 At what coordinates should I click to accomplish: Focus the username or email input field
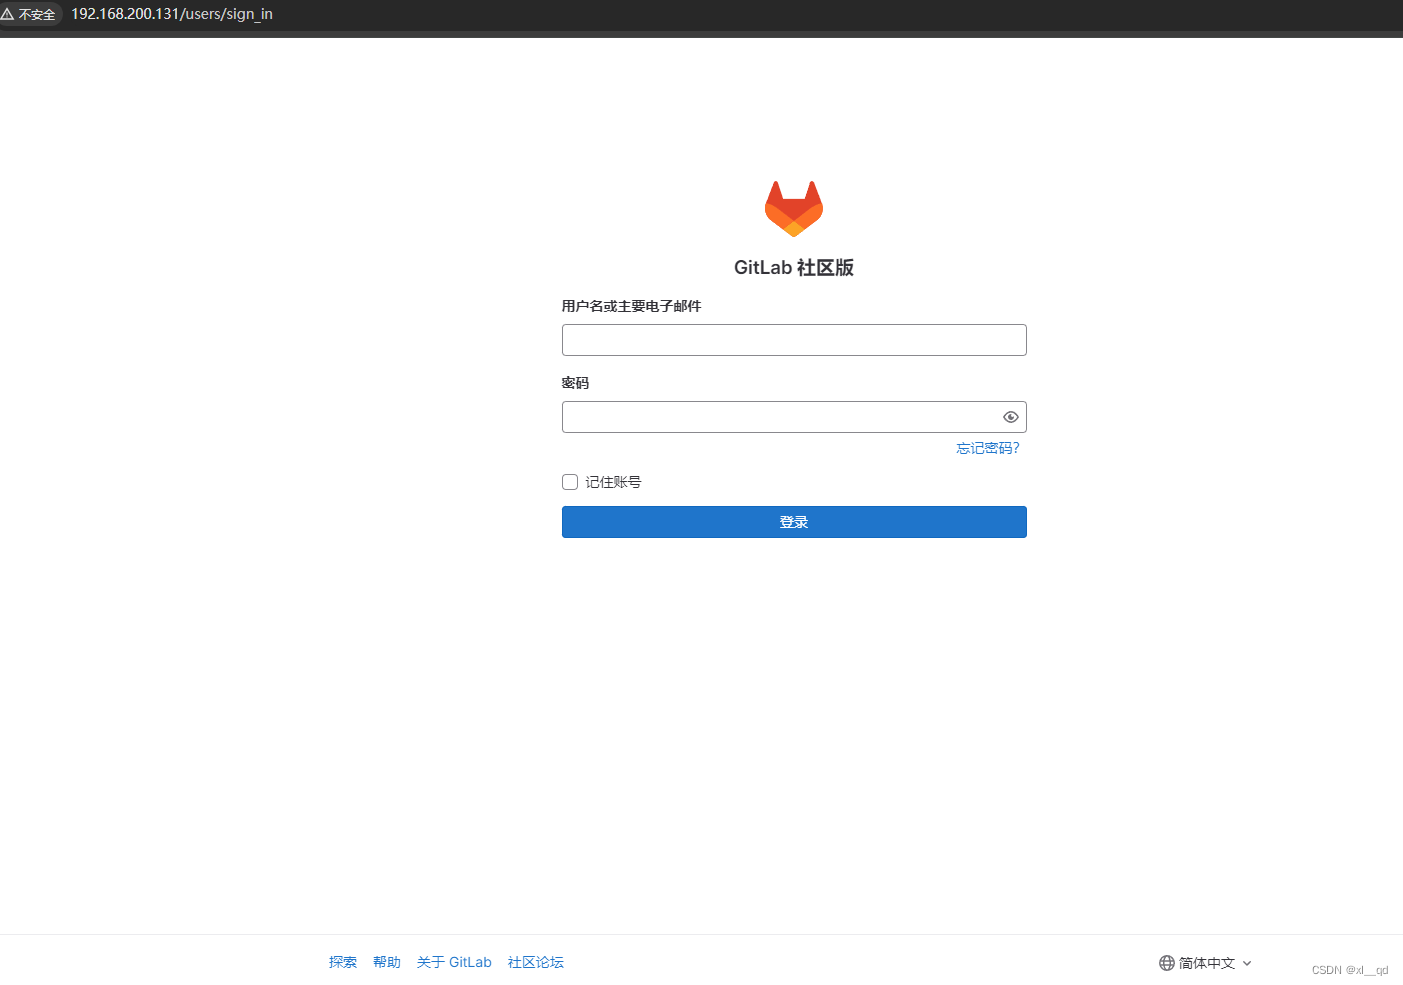[x=794, y=340]
